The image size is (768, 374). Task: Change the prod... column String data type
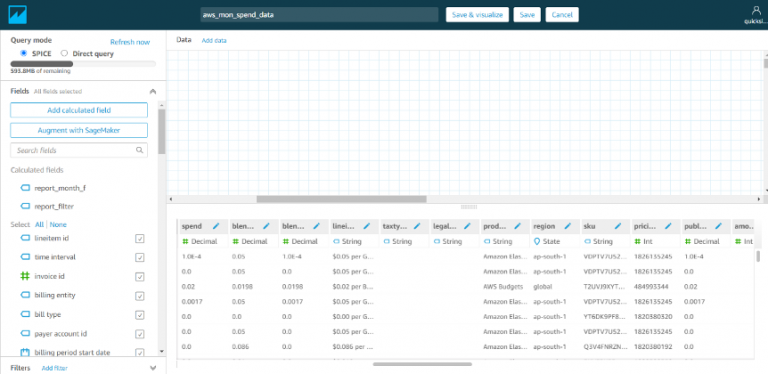click(498, 241)
